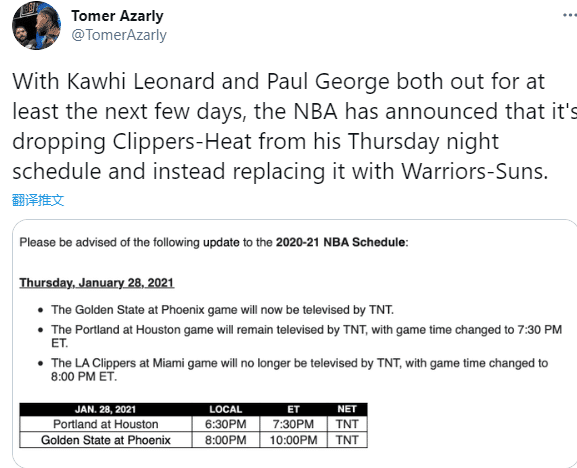Click the 6:30PM local time cell
The height and width of the screenshot is (468, 577).
[226, 424]
